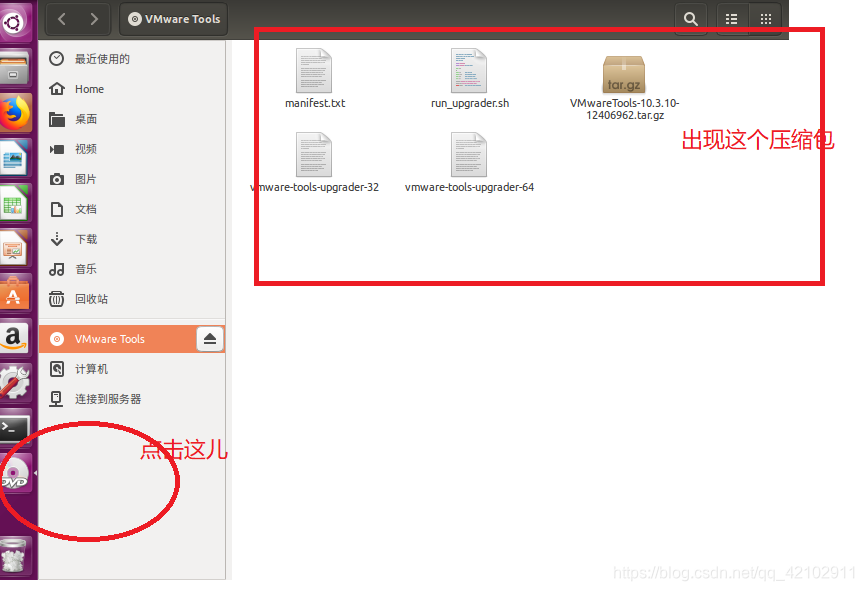This screenshot has height=591, width=864.
Task: Open Ubuntu Dash search in launcher
Action: coord(14,22)
